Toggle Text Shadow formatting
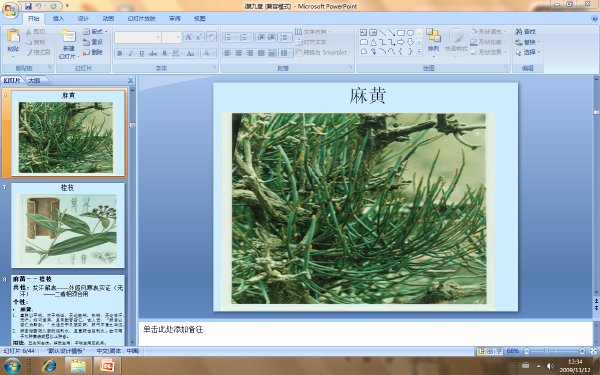600x375 pixels. pos(165,54)
